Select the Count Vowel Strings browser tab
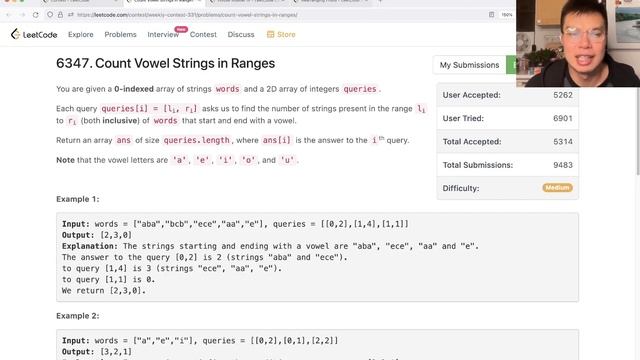This screenshot has width=640, height=360. 163,2
